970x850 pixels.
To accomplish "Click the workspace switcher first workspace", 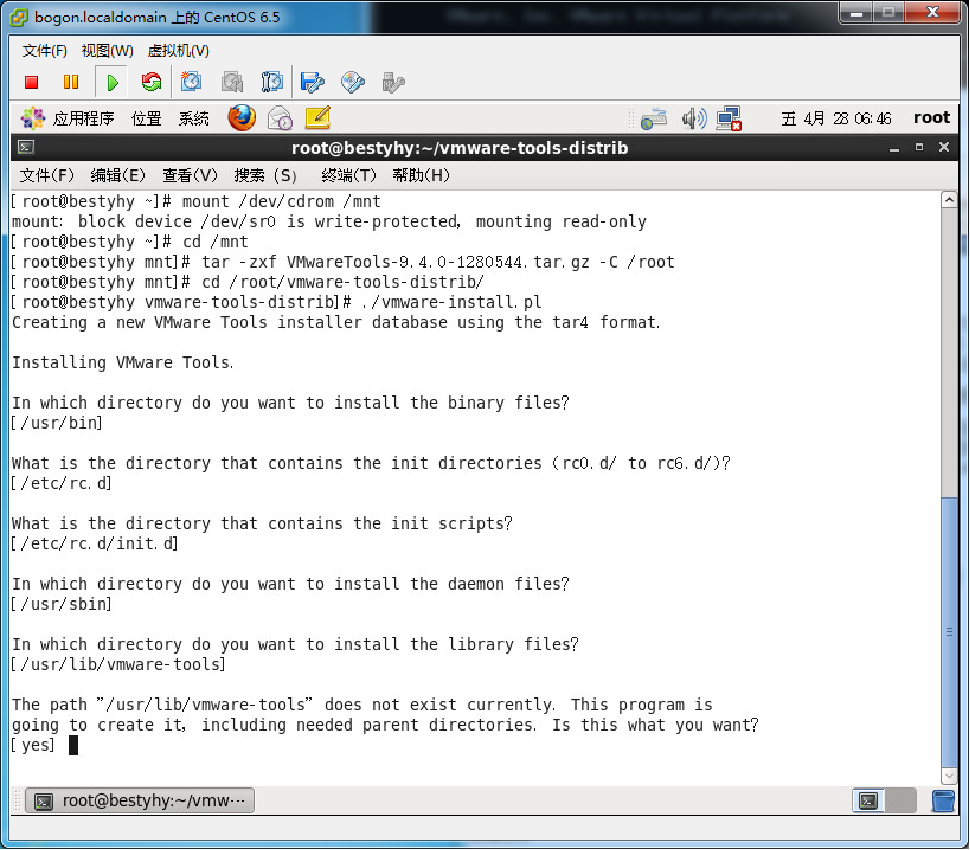I will click(869, 801).
